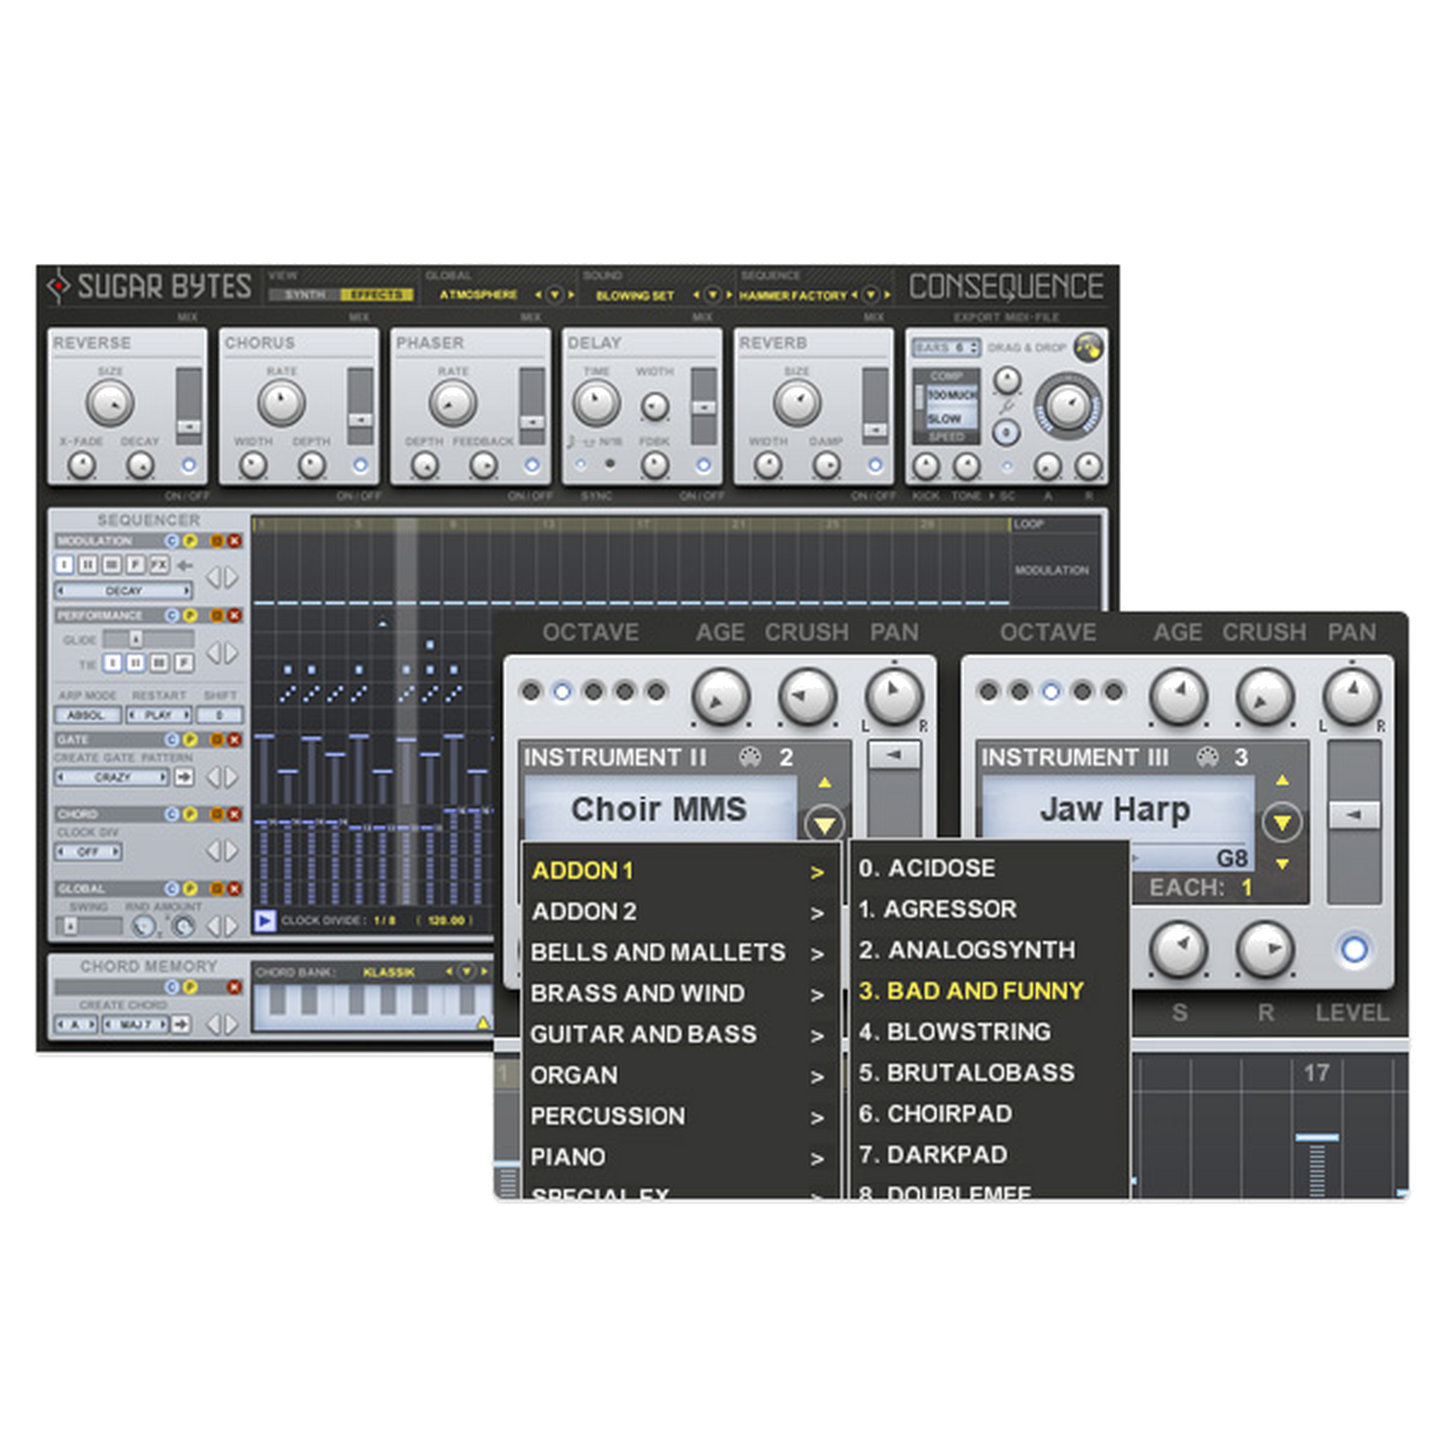Screen dimensions: 1445x1445
Task: Open the BELLS AND MALLETS category
Action: pyautogui.click(x=658, y=952)
